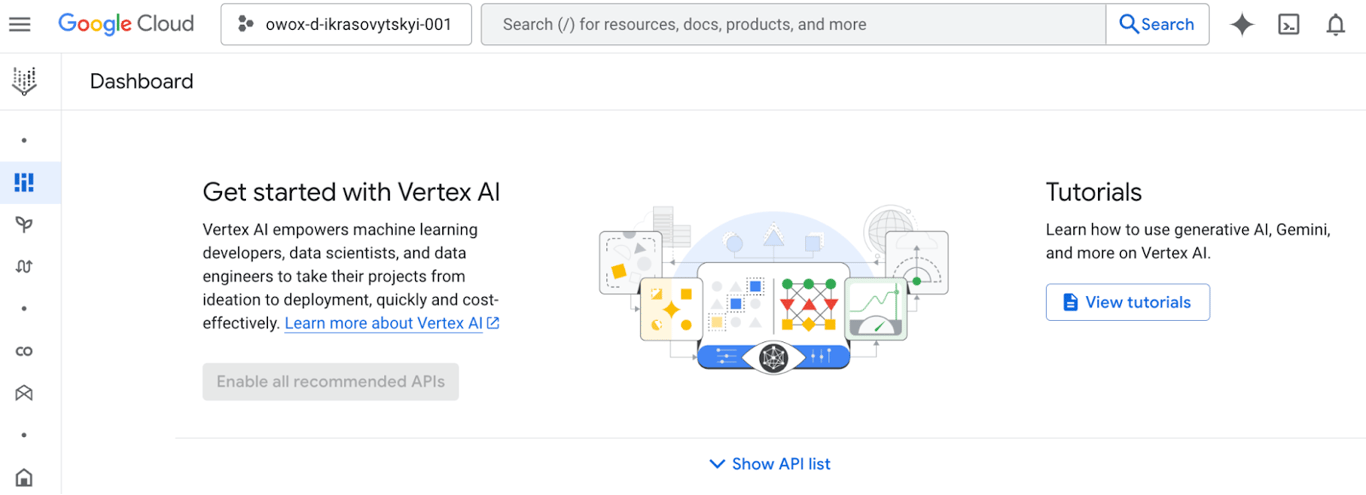Viewport: 1366px width, 495px height.
Task: Click the Google Cloud logo
Action: point(126,24)
